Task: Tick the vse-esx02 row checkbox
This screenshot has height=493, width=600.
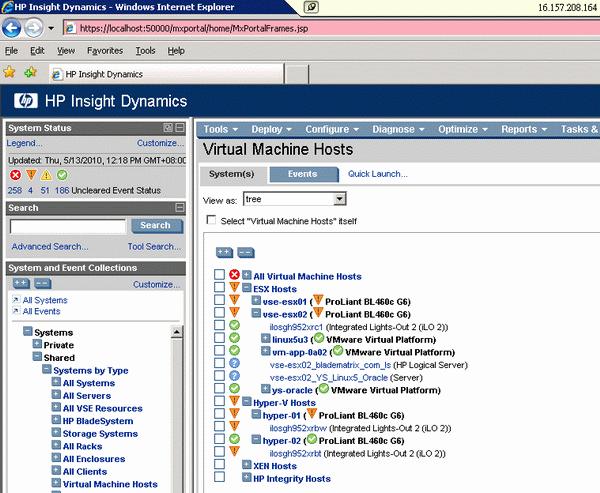Action: 219,312
